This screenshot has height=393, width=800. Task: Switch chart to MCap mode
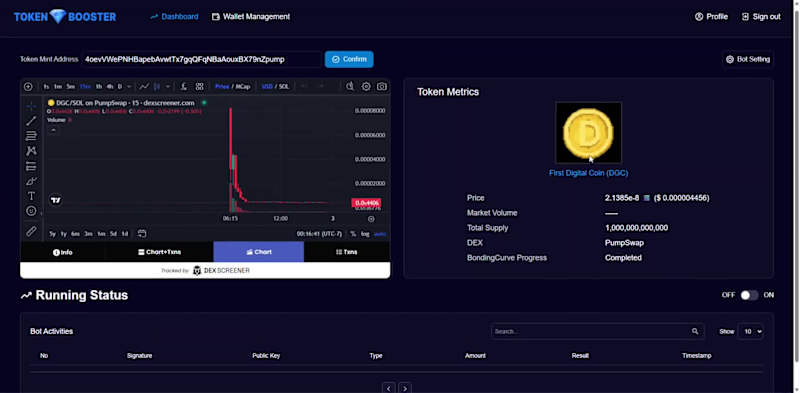[243, 87]
